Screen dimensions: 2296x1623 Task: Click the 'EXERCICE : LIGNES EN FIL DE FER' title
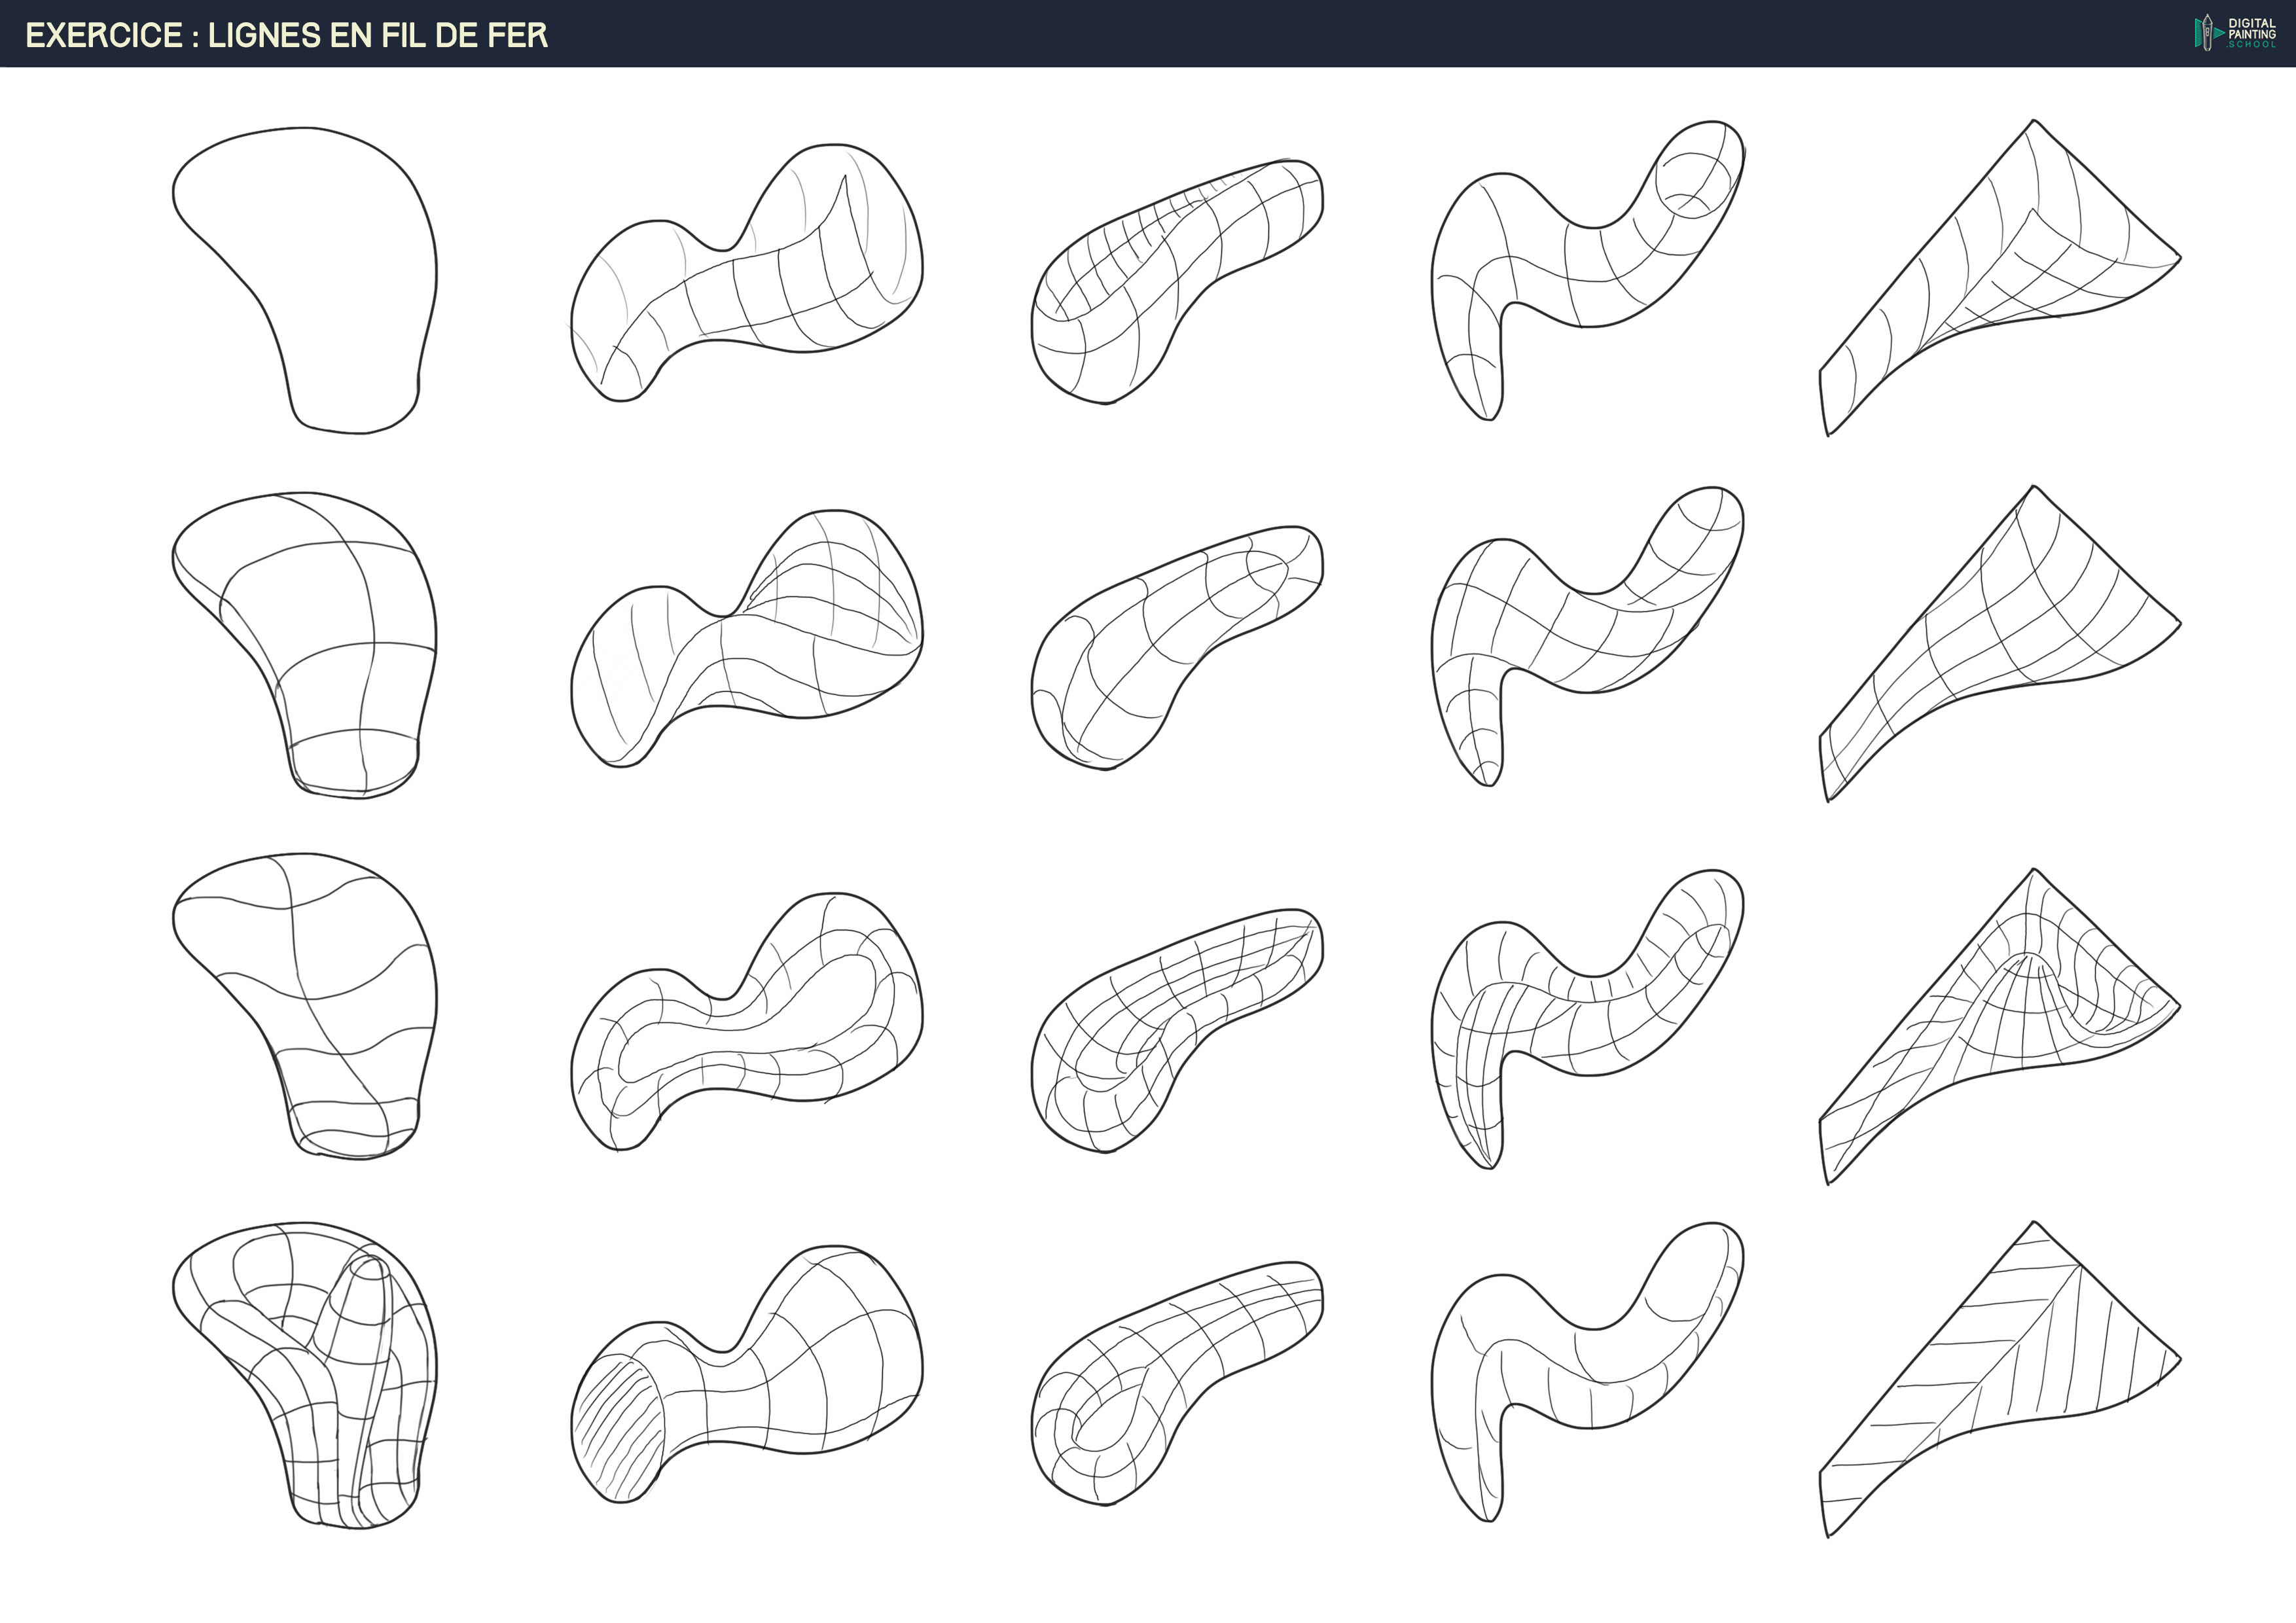click(x=286, y=35)
